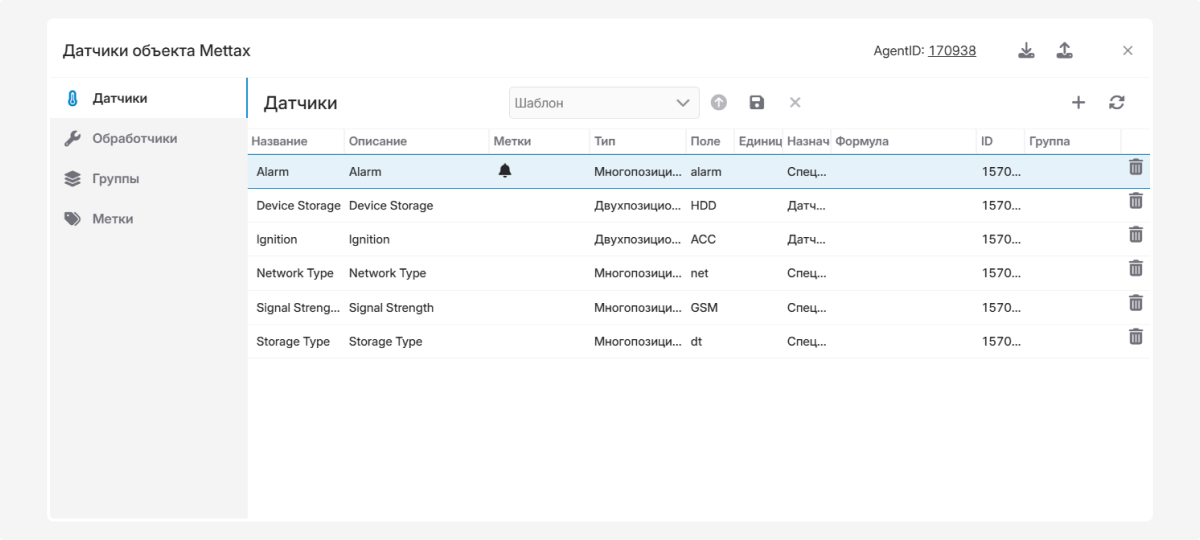Viewport: 1200px width, 540px height.
Task: Open the Метки section in sidebar
Action: 112,219
